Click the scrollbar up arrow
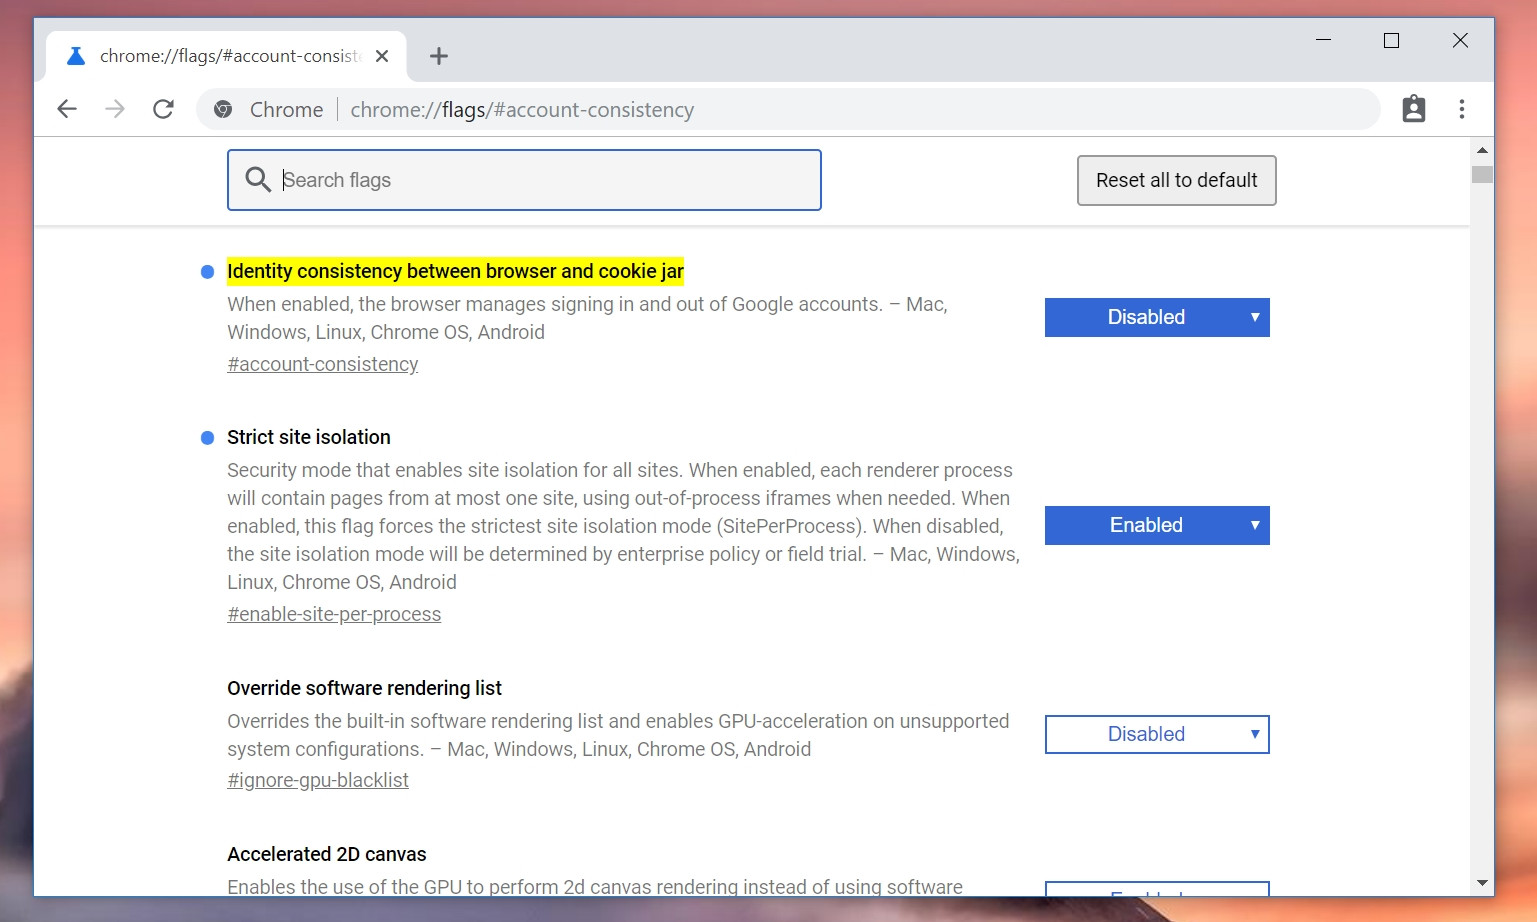Screen dimensions: 1537x922 pyautogui.click(x=1482, y=150)
